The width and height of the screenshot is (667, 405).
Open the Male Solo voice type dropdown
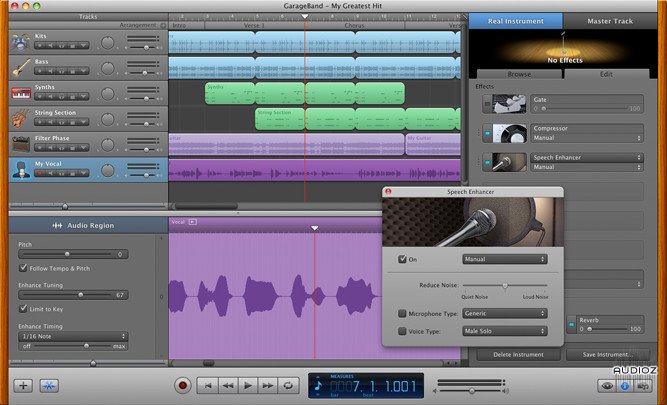[505, 331]
